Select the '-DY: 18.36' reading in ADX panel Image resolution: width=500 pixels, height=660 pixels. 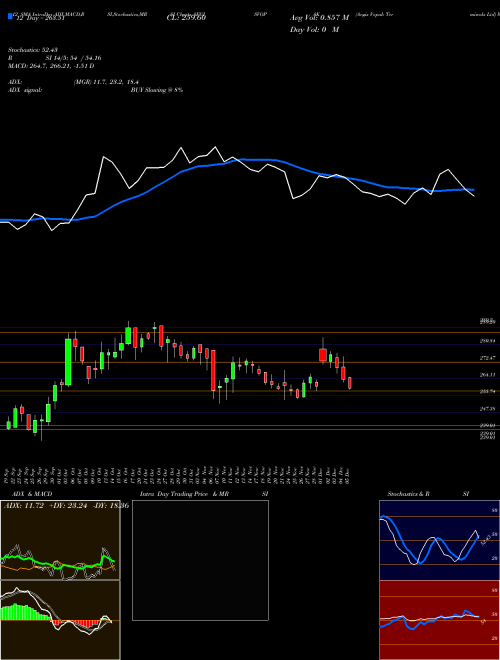pos(110,506)
